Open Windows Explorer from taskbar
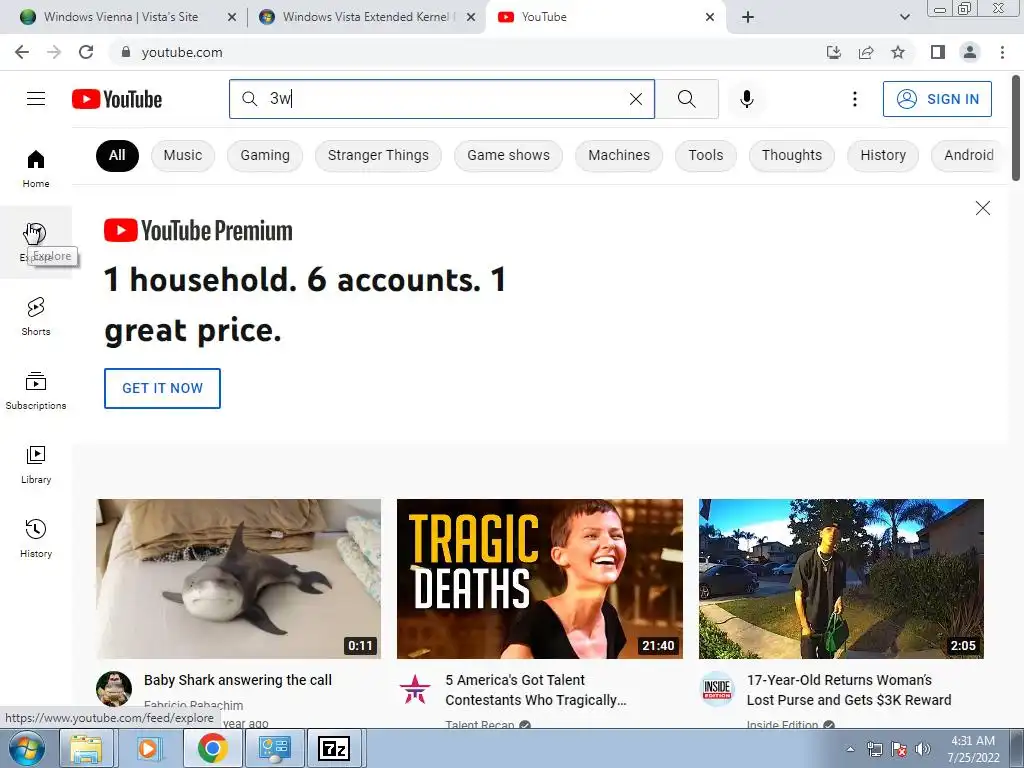The image size is (1024, 768). (86, 748)
